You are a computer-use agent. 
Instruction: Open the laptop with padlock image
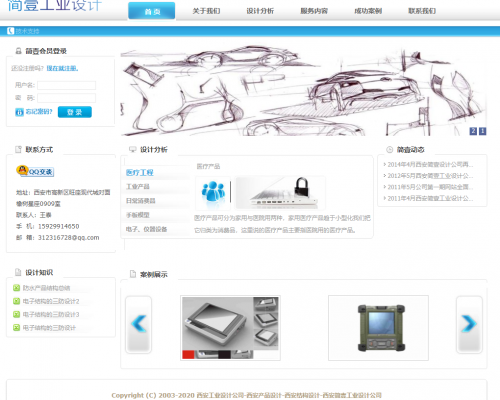(280, 192)
